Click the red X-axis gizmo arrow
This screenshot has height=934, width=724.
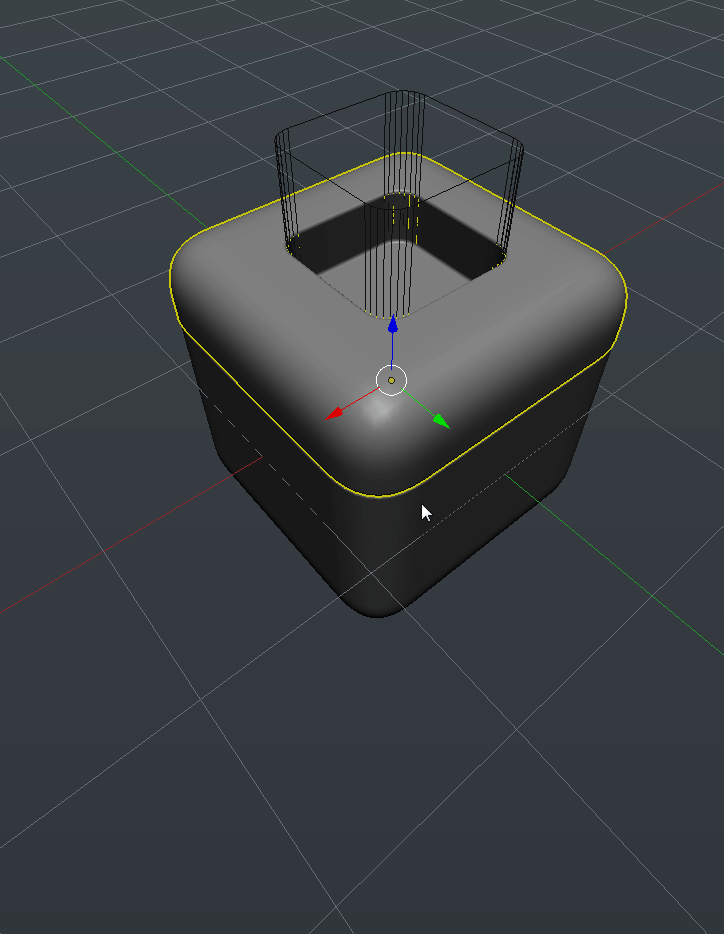coord(336,412)
